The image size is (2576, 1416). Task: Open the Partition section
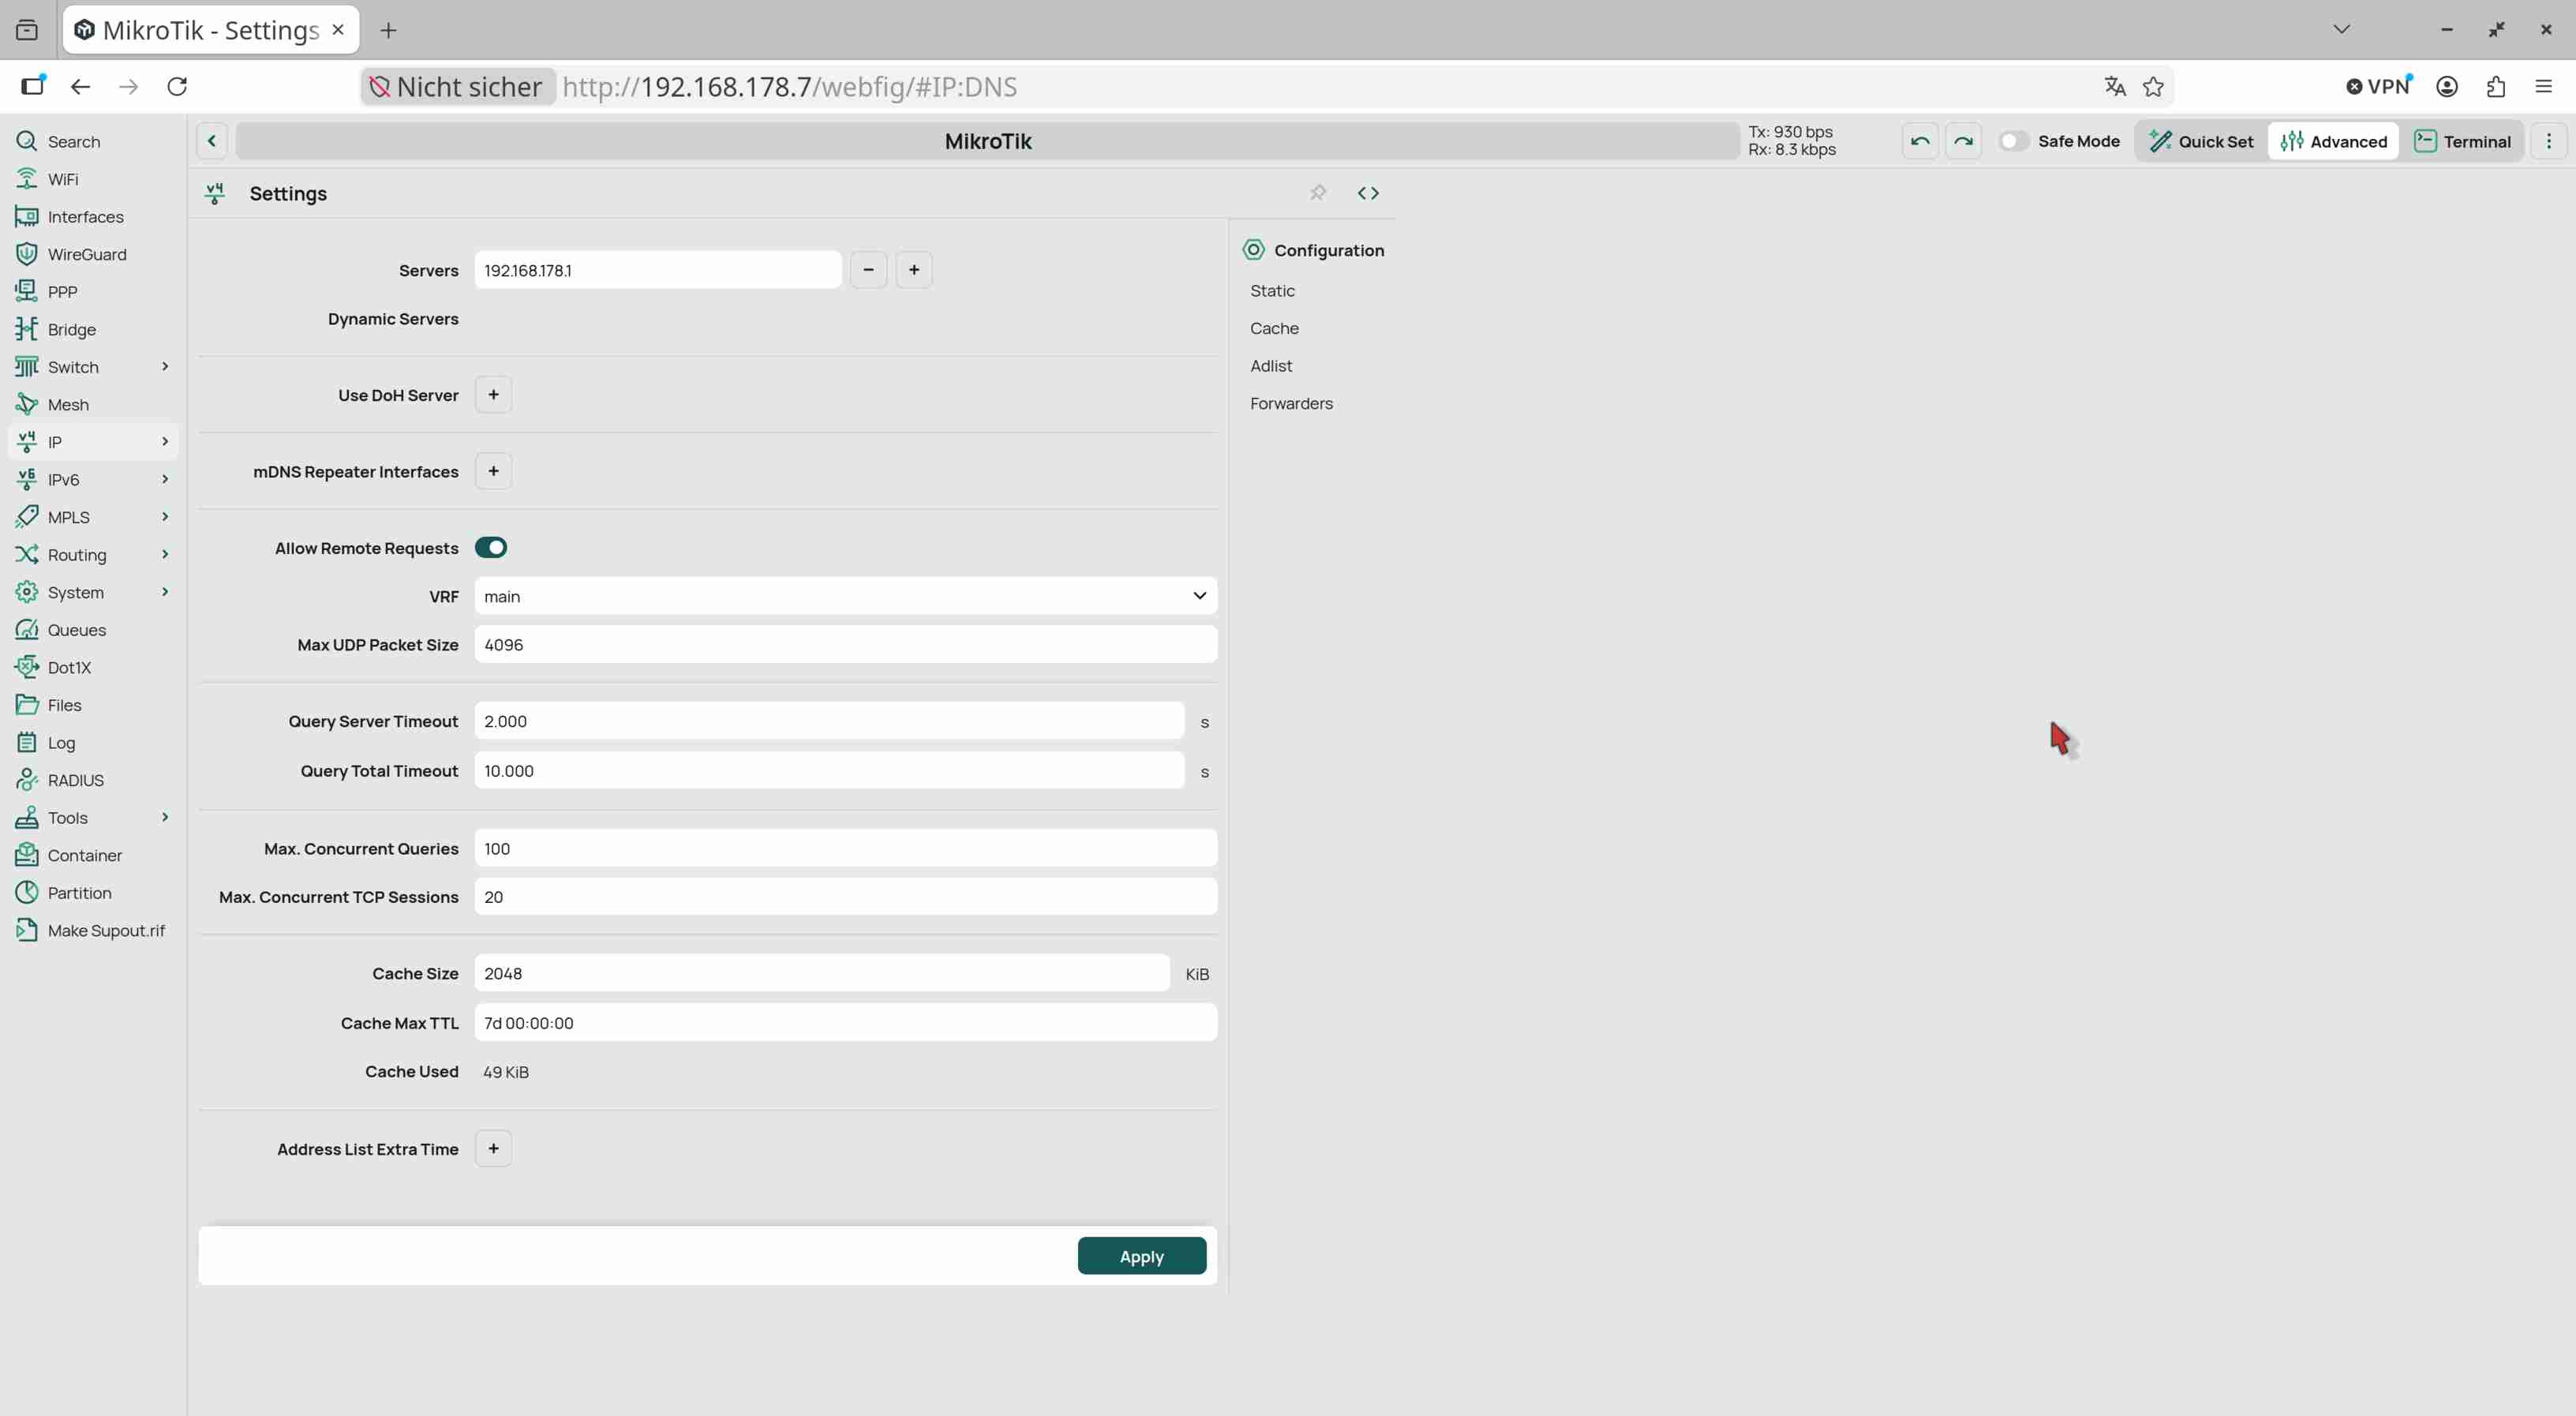(79, 893)
